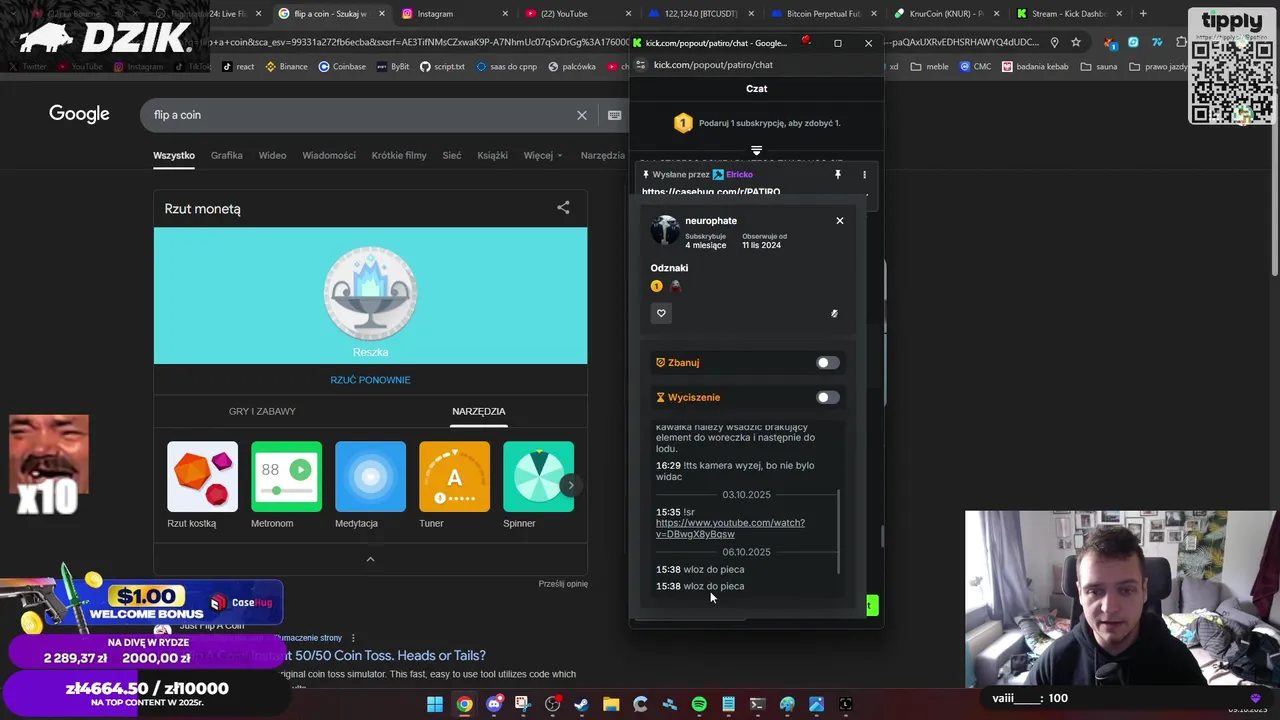Click the flipped coin showing Reszka
The image size is (1280, 720).
point(370,293)
